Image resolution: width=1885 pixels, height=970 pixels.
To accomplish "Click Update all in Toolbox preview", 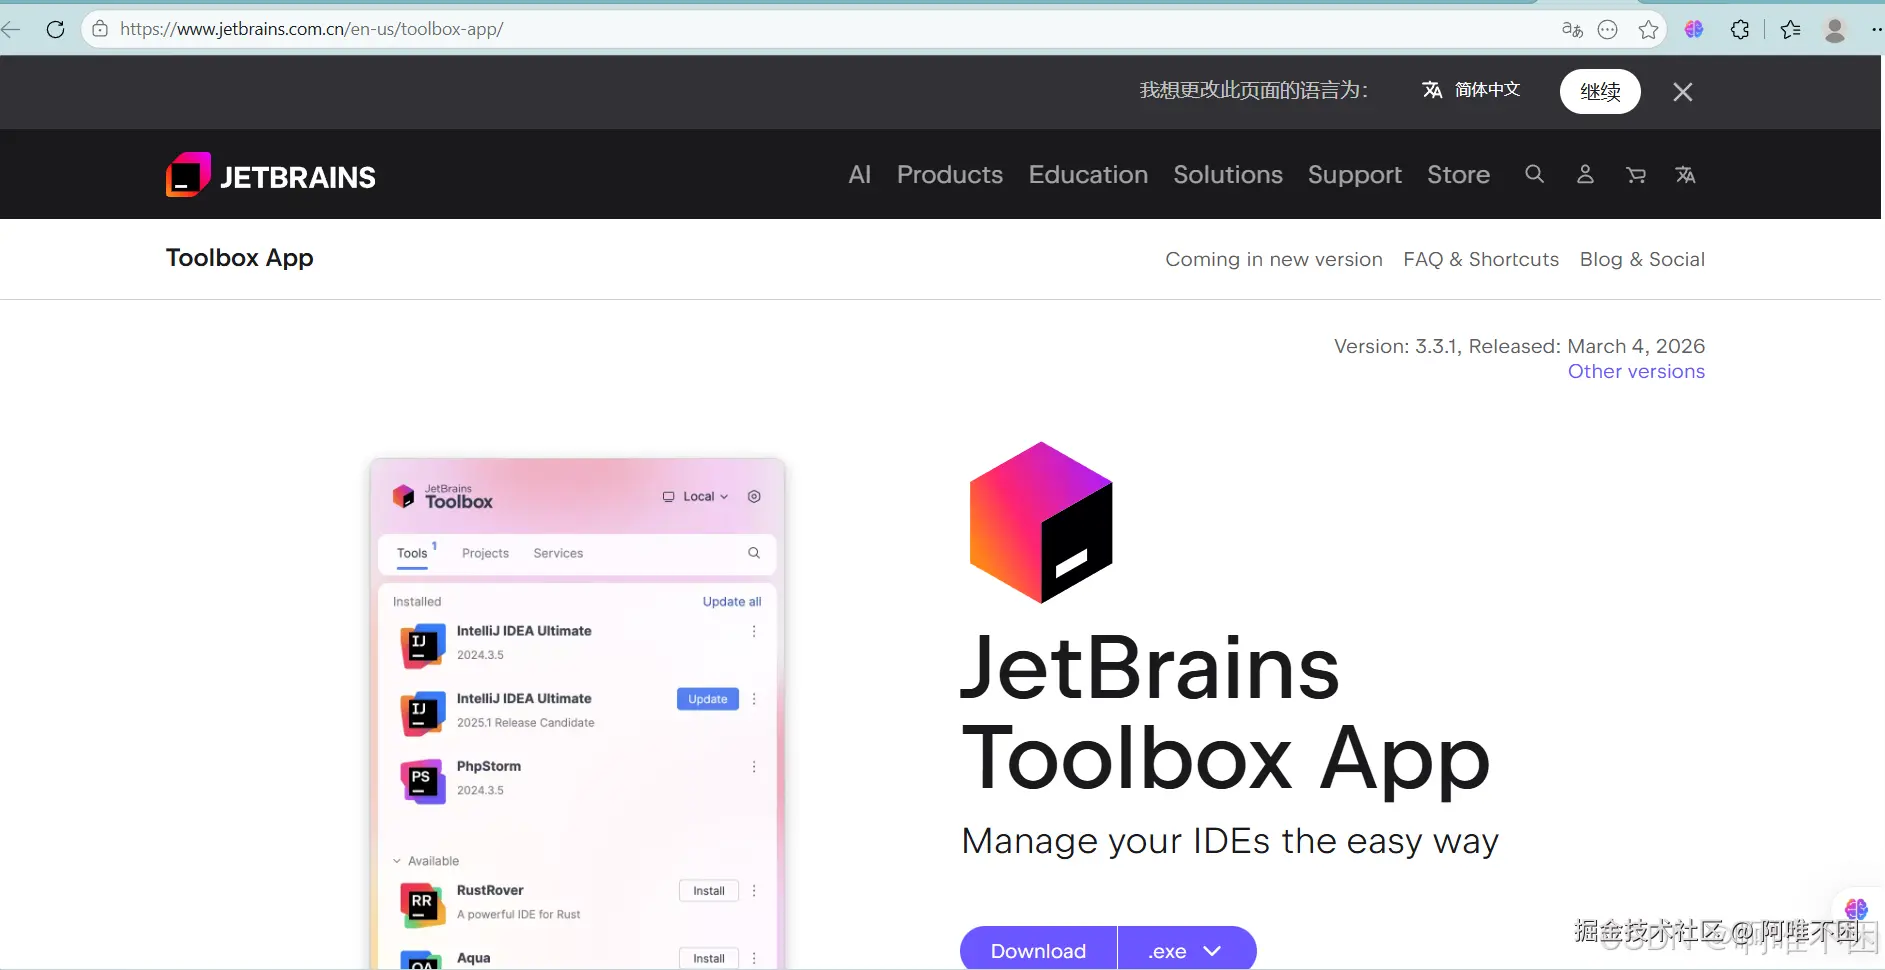I will (732, 602).
